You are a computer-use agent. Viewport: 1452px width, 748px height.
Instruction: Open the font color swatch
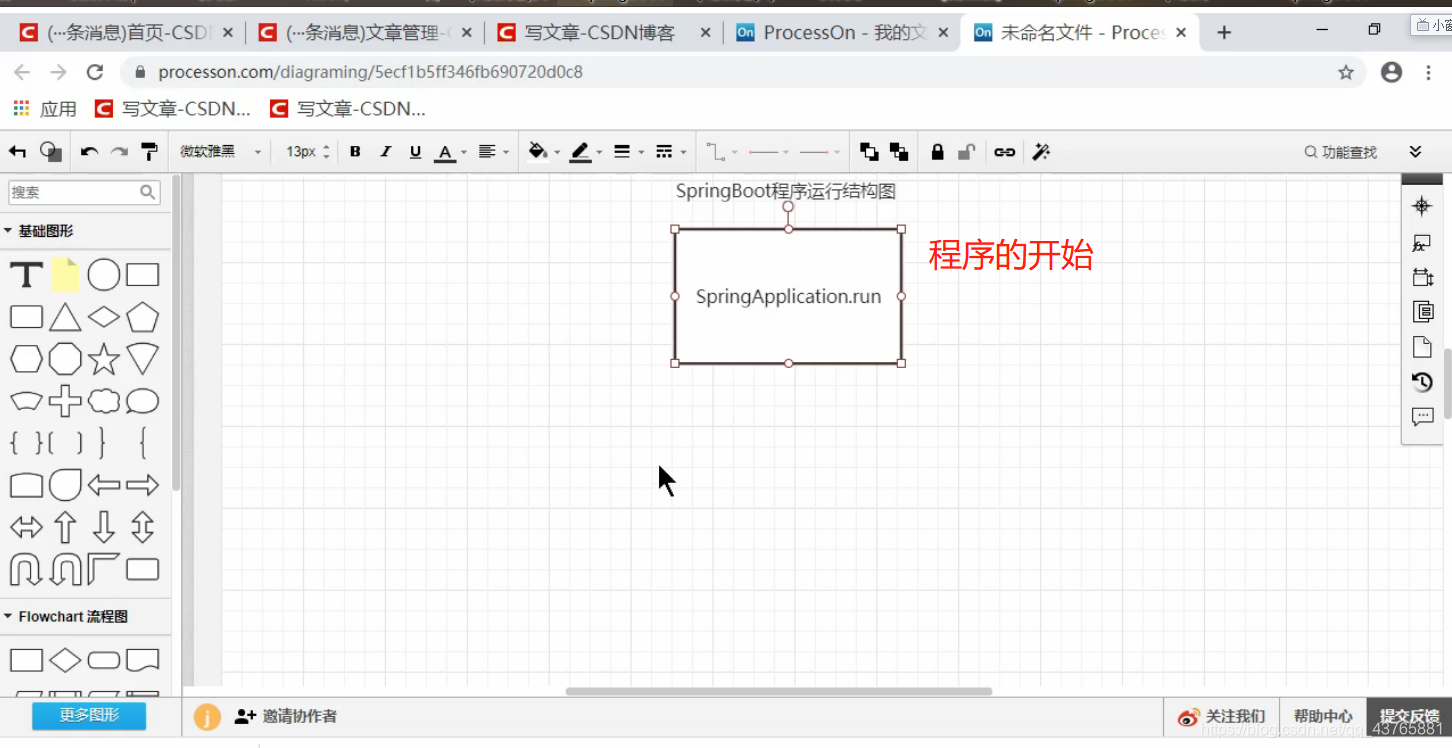(446, 151)
